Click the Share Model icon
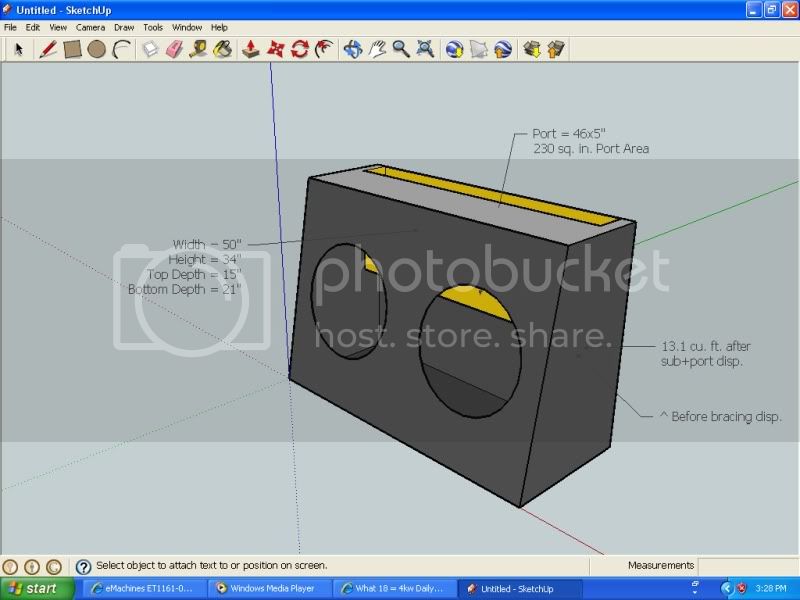The height and width of the screenshot is (600, 800). pos(556,49)
